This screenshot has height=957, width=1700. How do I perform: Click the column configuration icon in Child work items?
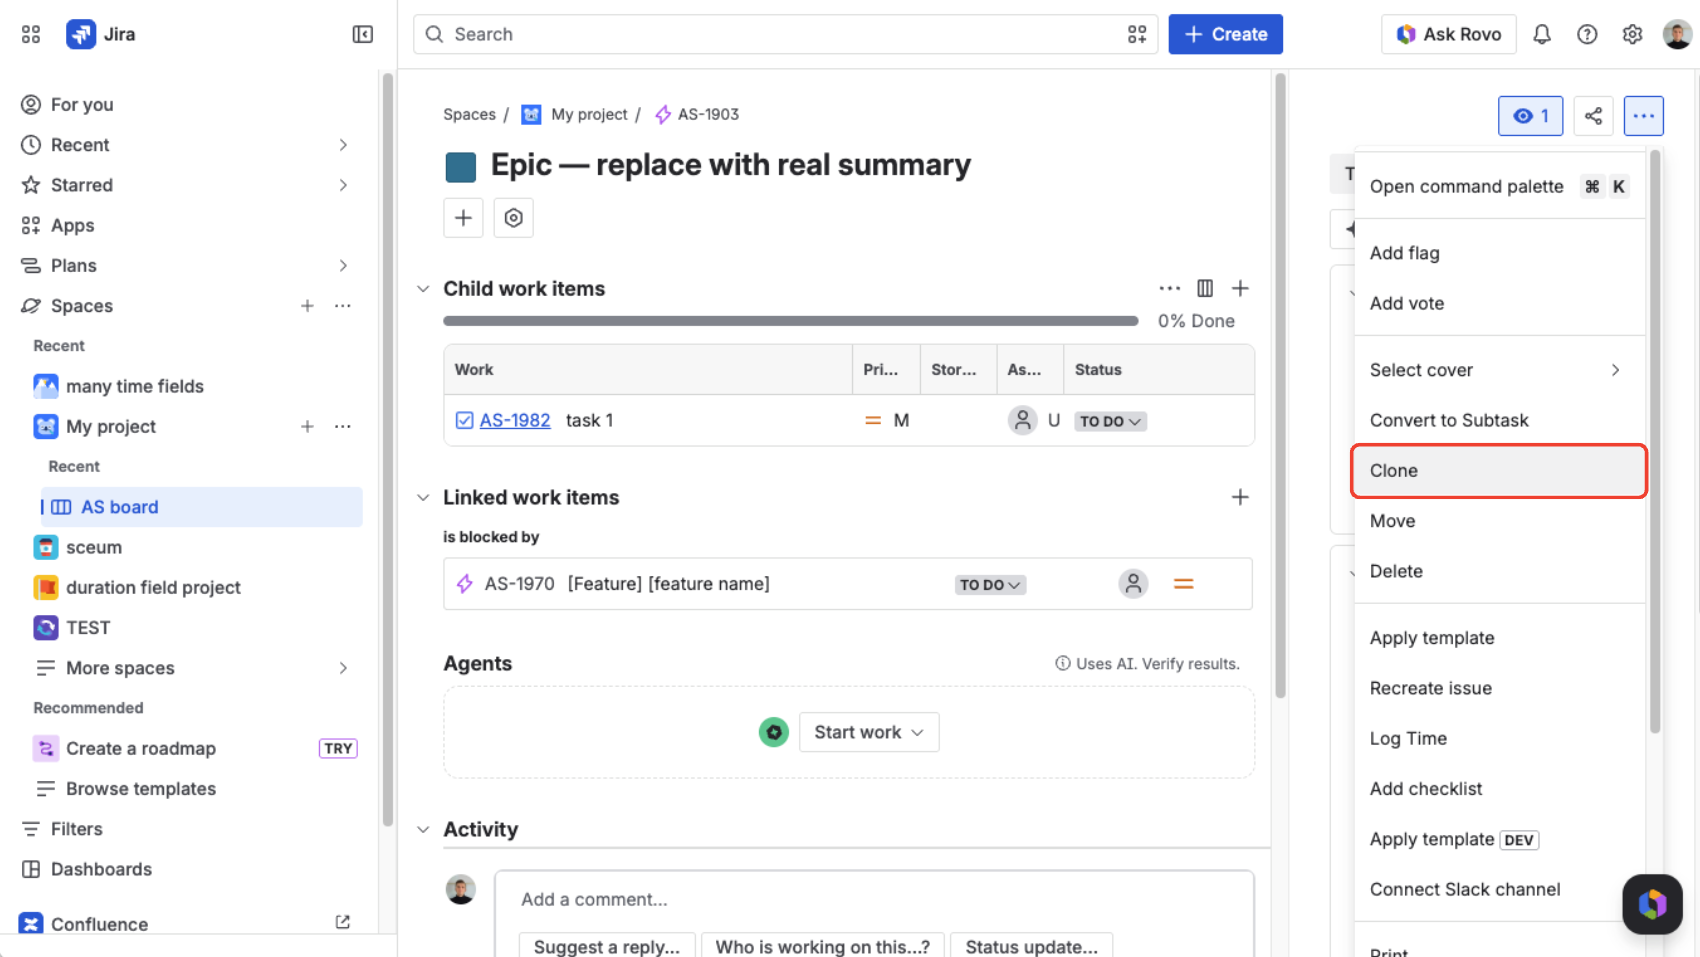pyautogui.click(x=1205, y=288)
